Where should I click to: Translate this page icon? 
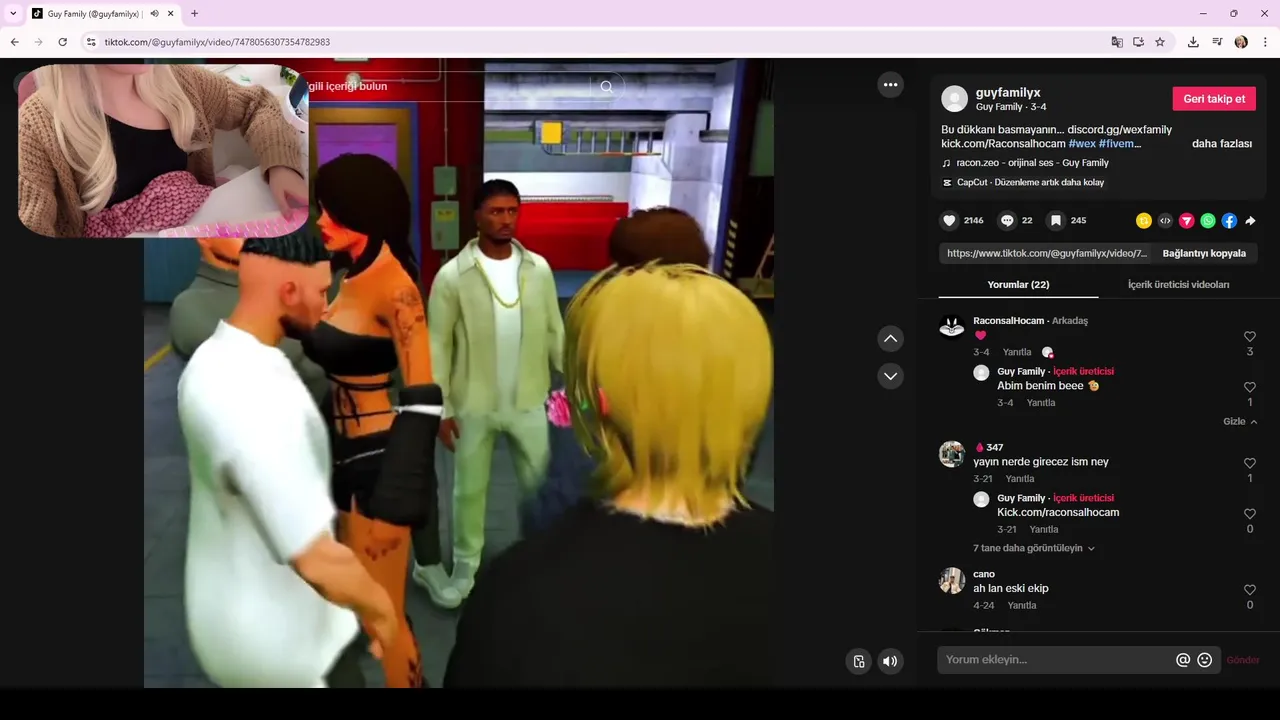1117,42
